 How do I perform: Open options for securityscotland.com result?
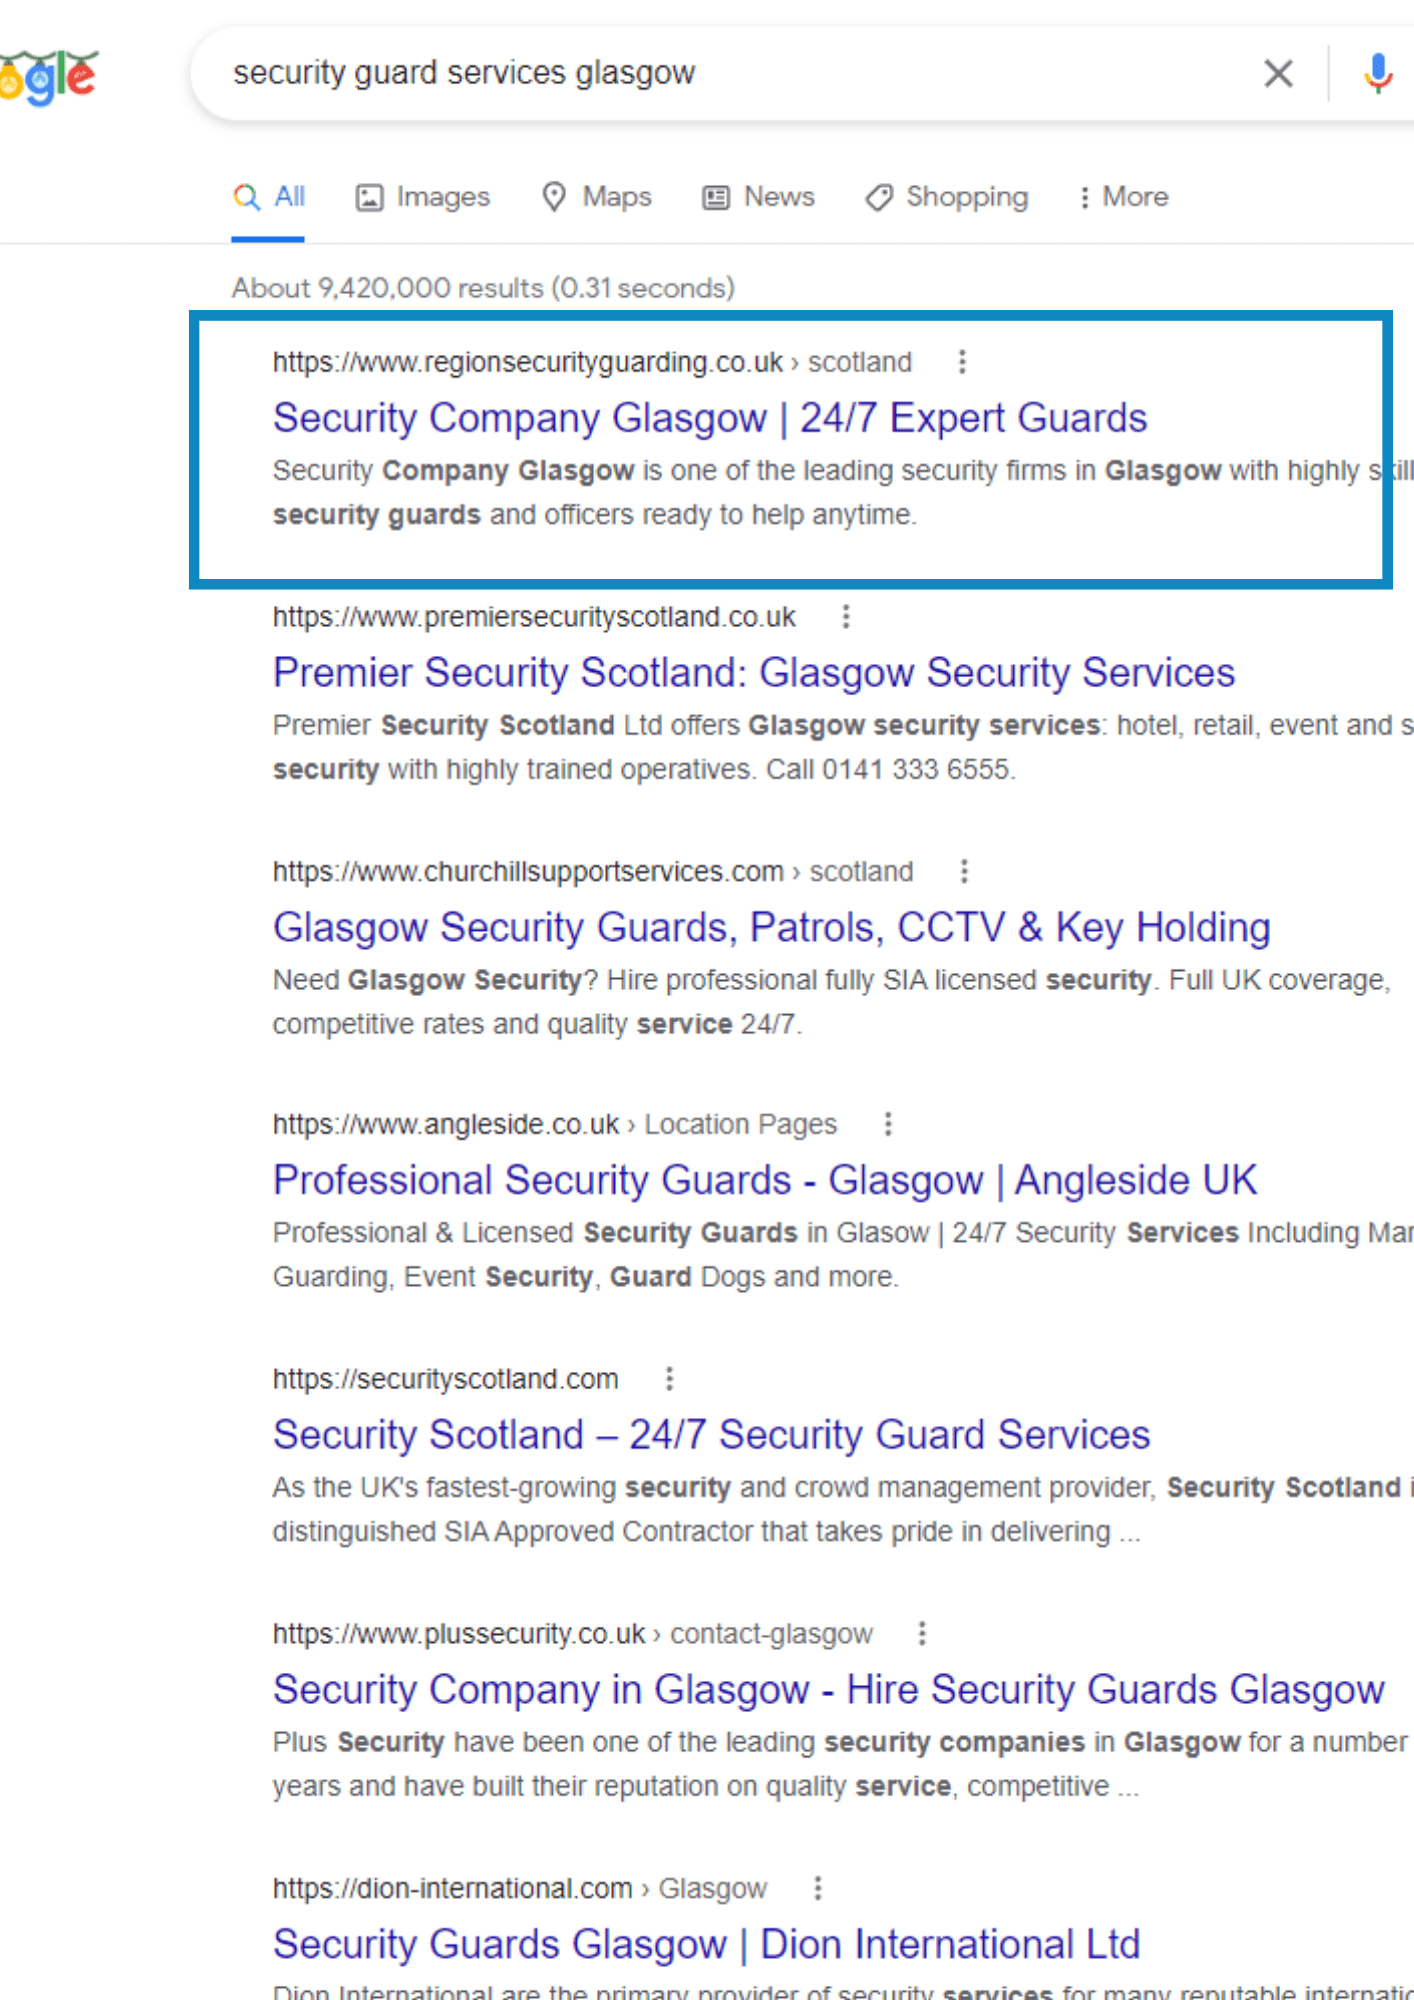669,1379
